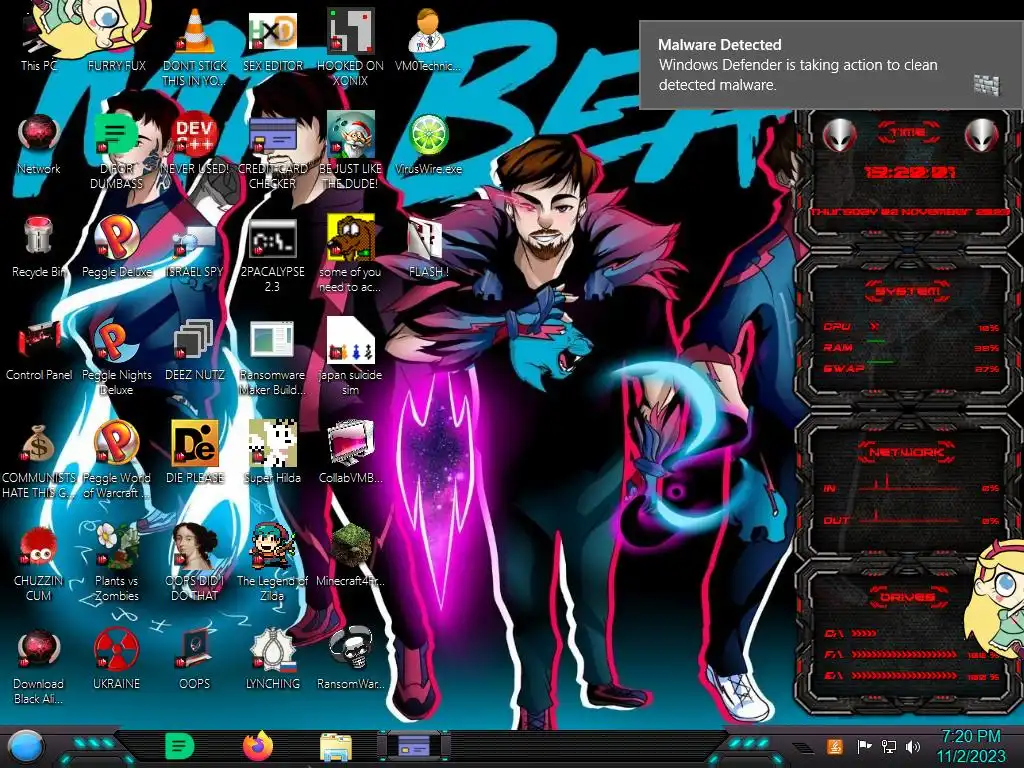Open the Santa icon BE JUST LIKE THE DUDE!
Screen dimensions: 1024x768
tap(350, 152)
